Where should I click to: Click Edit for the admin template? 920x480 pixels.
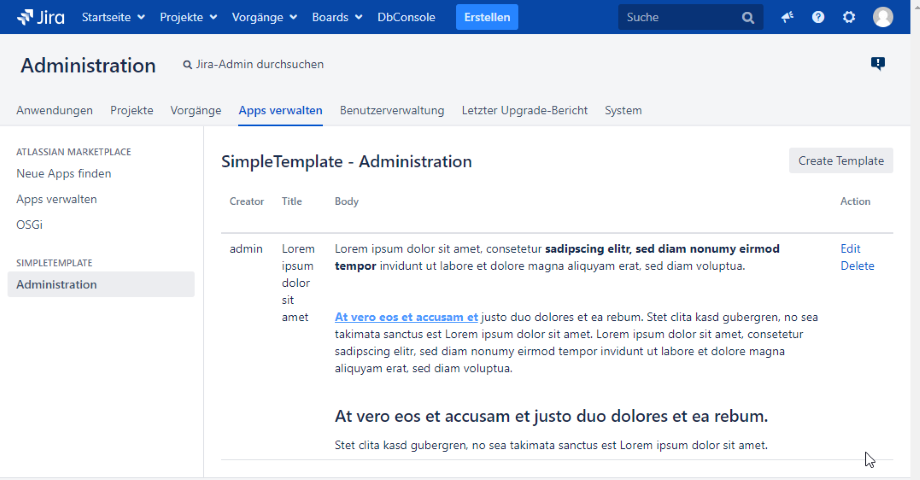(850, 249)
